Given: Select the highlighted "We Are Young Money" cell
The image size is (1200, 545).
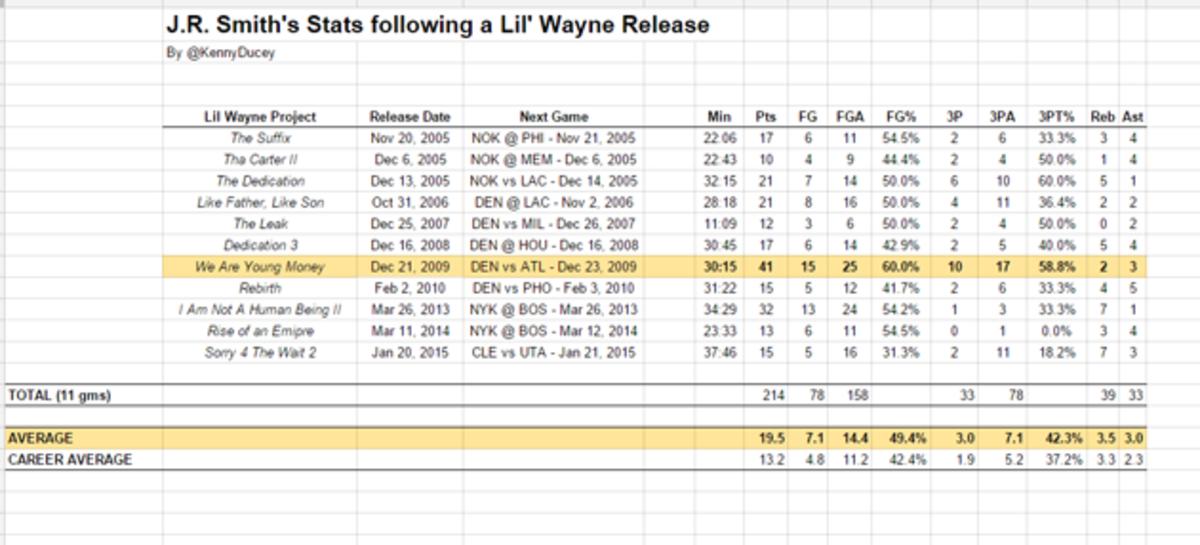Looking at the screenshot, I should click(259, 267).
